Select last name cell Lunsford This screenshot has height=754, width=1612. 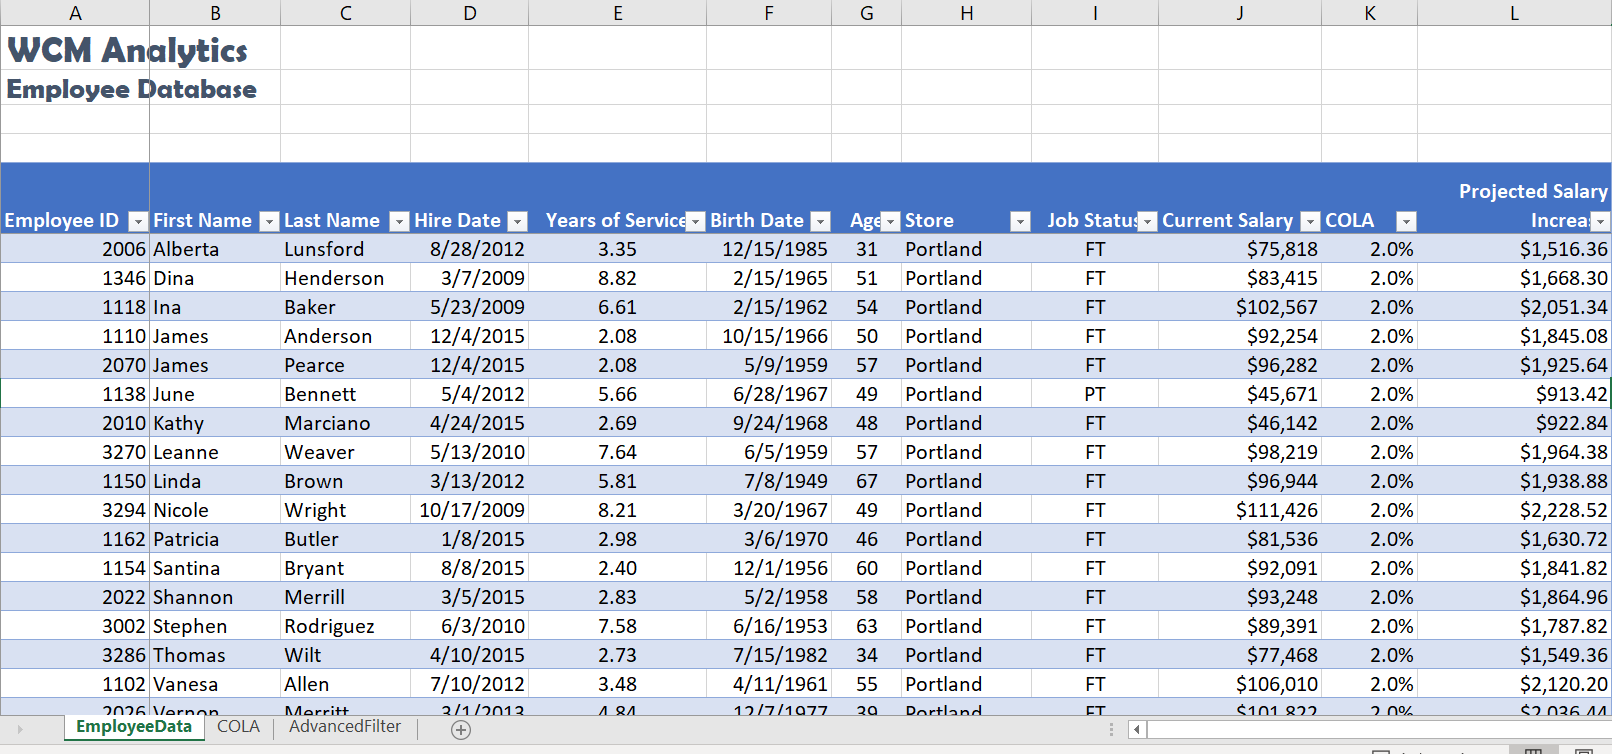point(345,249)
